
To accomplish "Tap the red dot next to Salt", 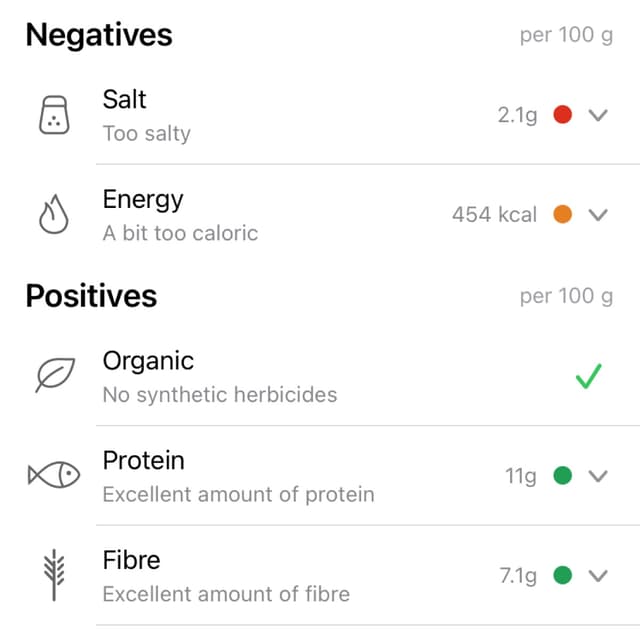I will pyautogui.click(x=562, y=114).
